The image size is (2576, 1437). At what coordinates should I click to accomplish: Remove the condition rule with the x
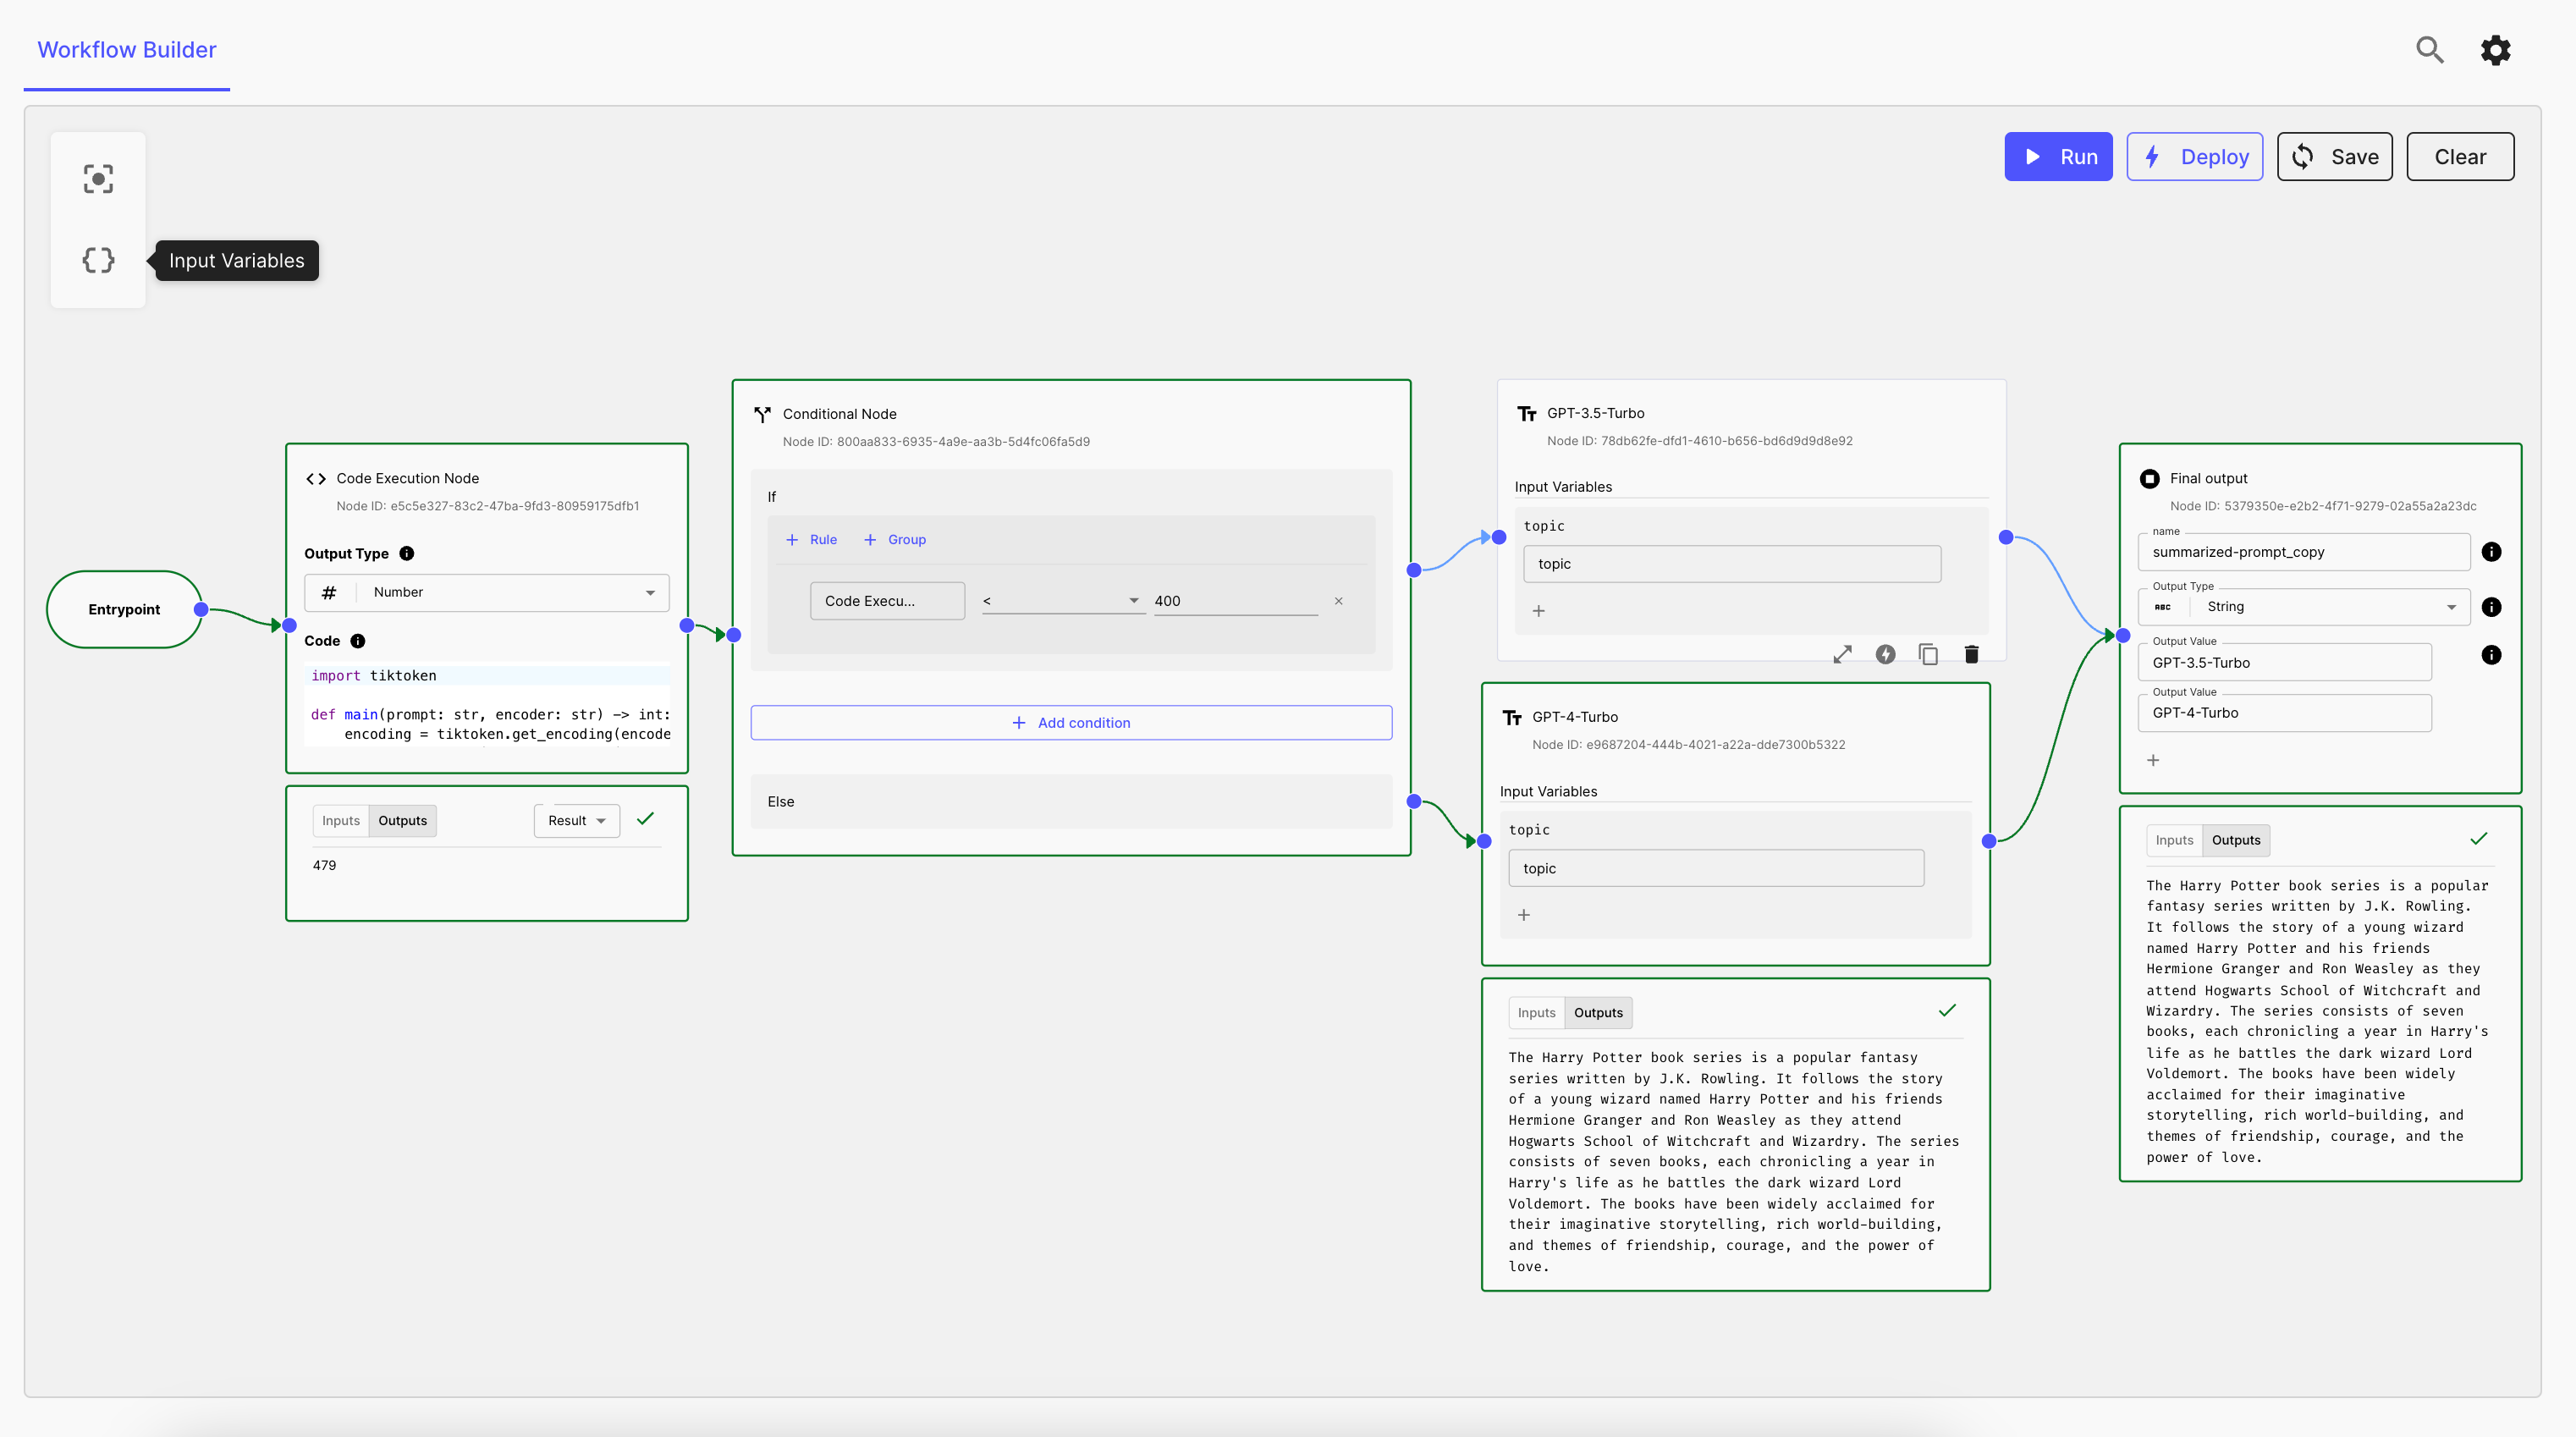coord(1338,601)
